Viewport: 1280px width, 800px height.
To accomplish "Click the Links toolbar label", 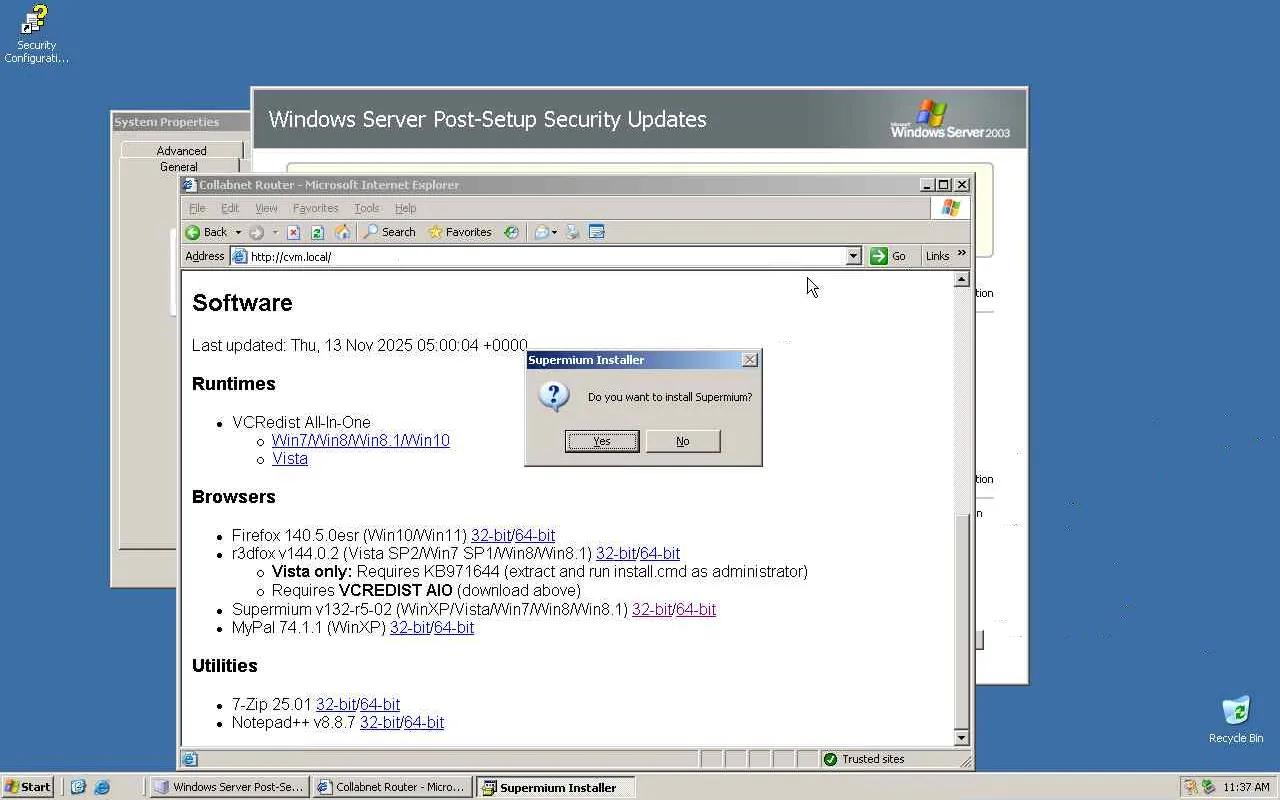I will pos(937,256).
